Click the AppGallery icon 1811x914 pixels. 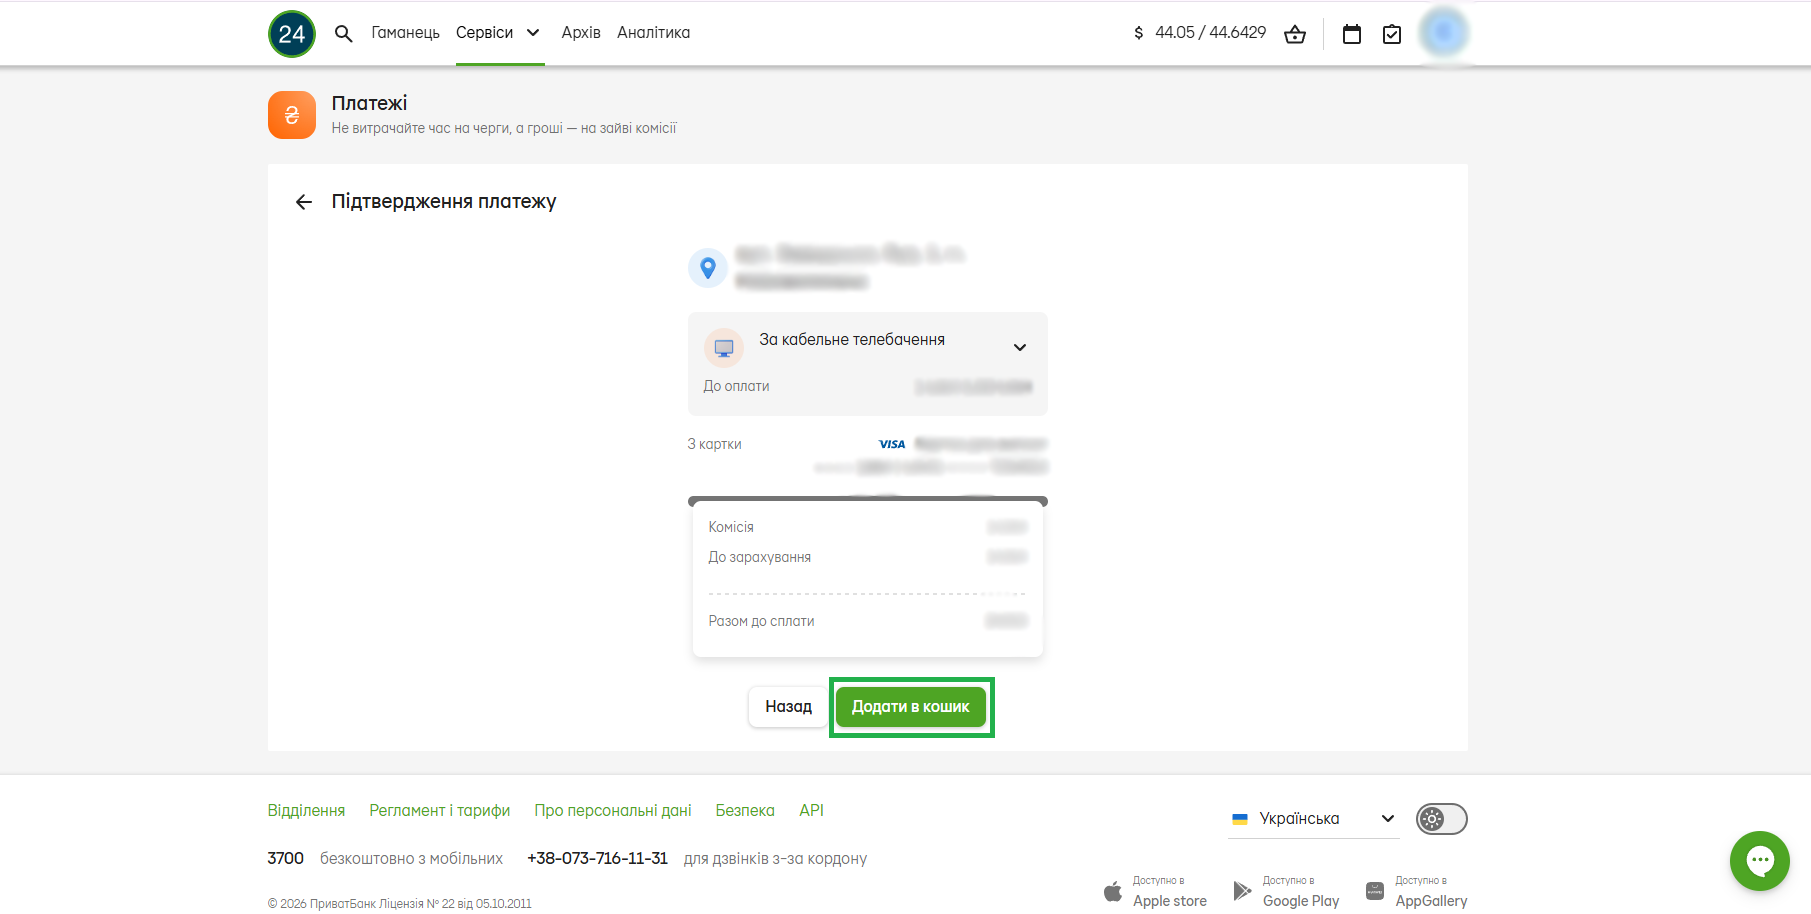[x=1375, y=891]
